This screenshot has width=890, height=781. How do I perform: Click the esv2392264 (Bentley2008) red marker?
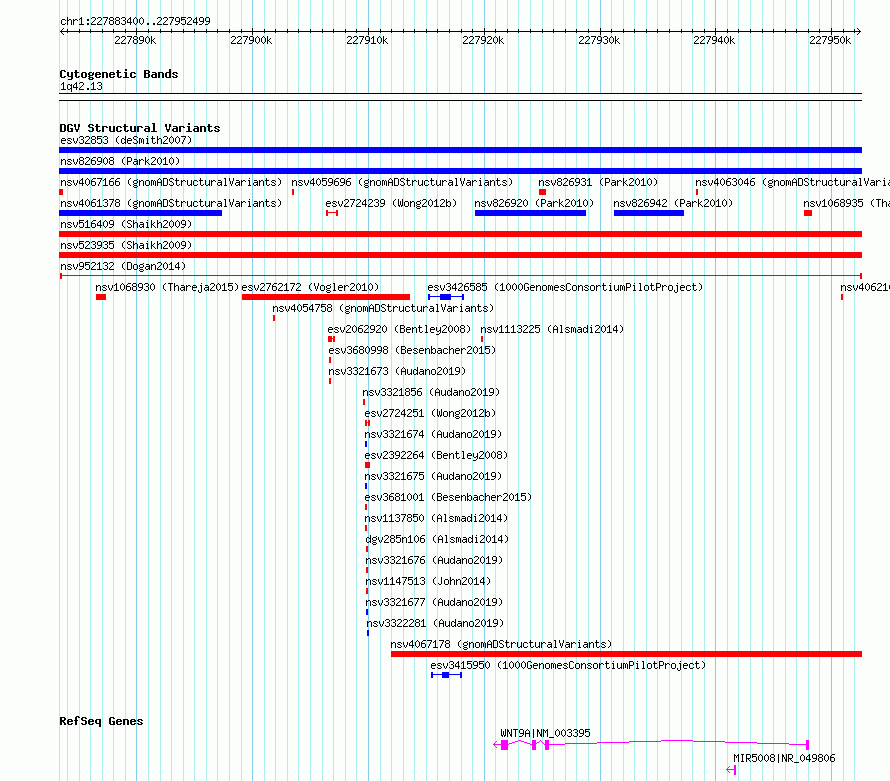pos(367,465)
